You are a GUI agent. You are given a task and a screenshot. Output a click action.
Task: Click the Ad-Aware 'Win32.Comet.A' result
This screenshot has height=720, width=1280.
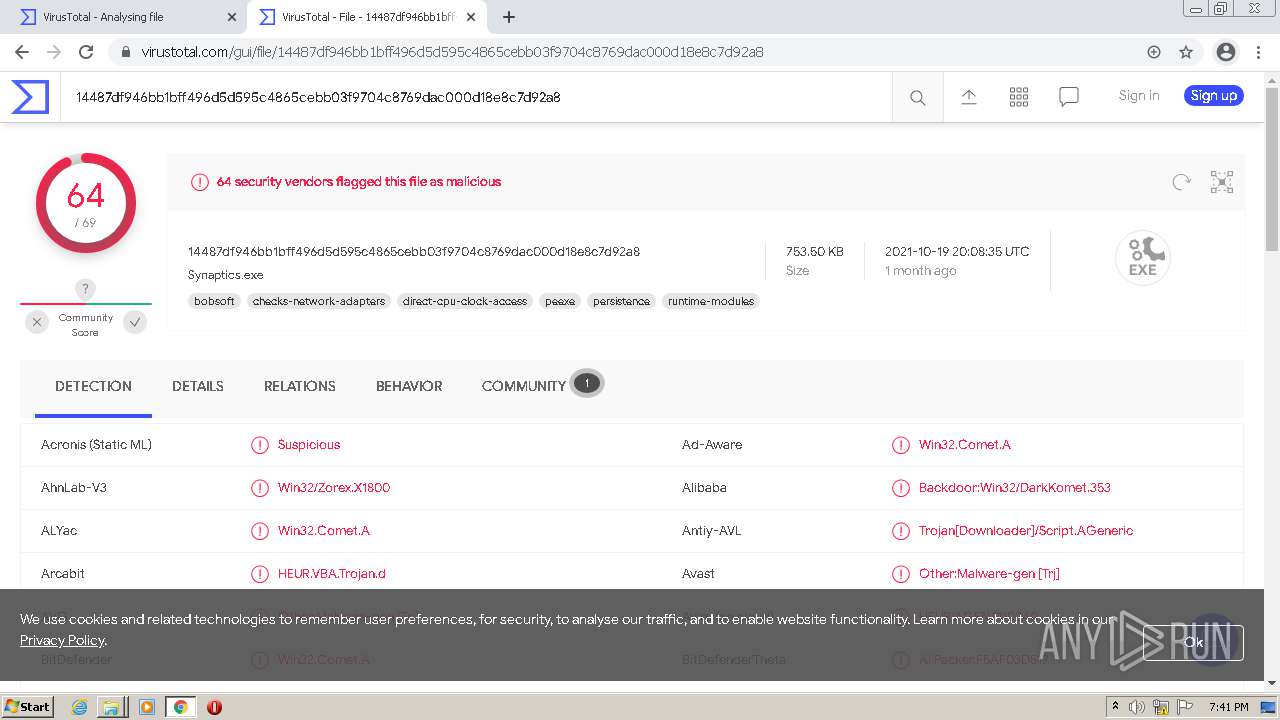coord(965,445)
